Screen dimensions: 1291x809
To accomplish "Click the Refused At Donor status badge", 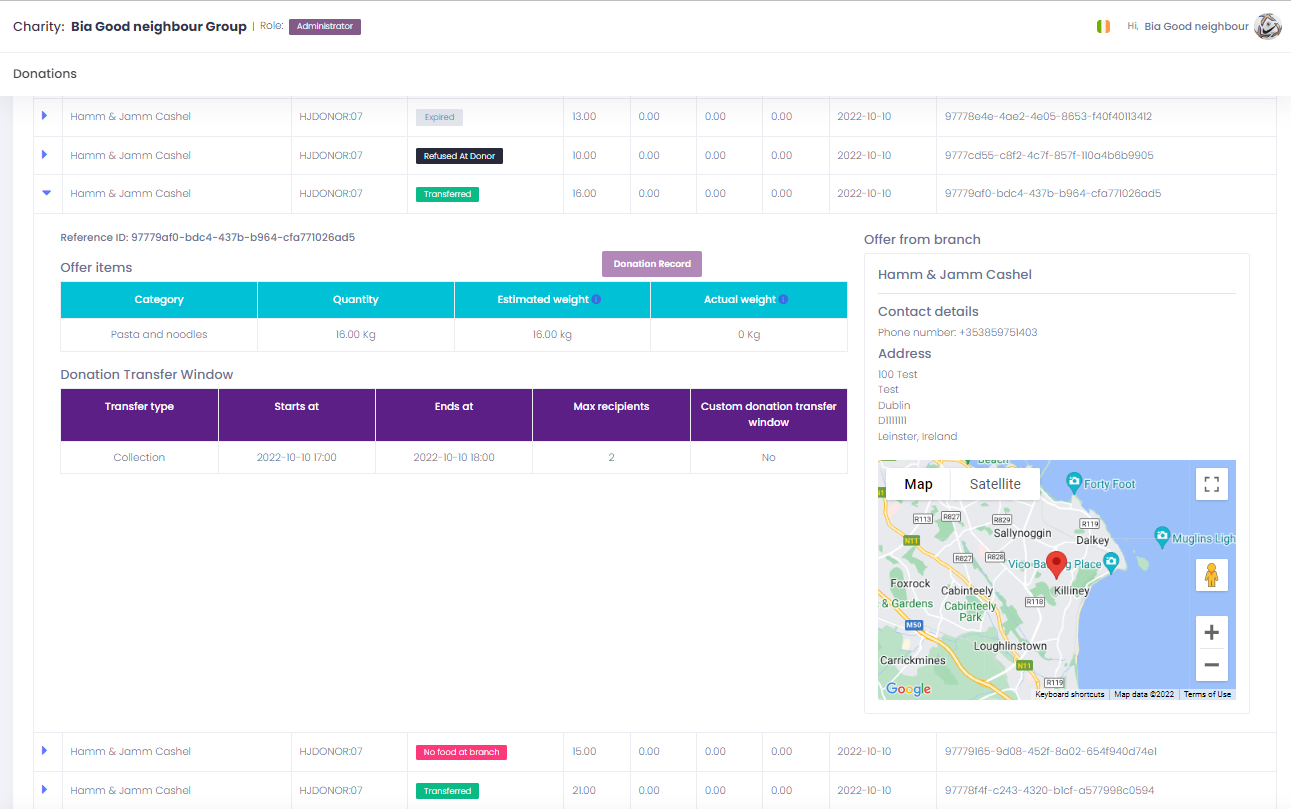I will (460, 156).
